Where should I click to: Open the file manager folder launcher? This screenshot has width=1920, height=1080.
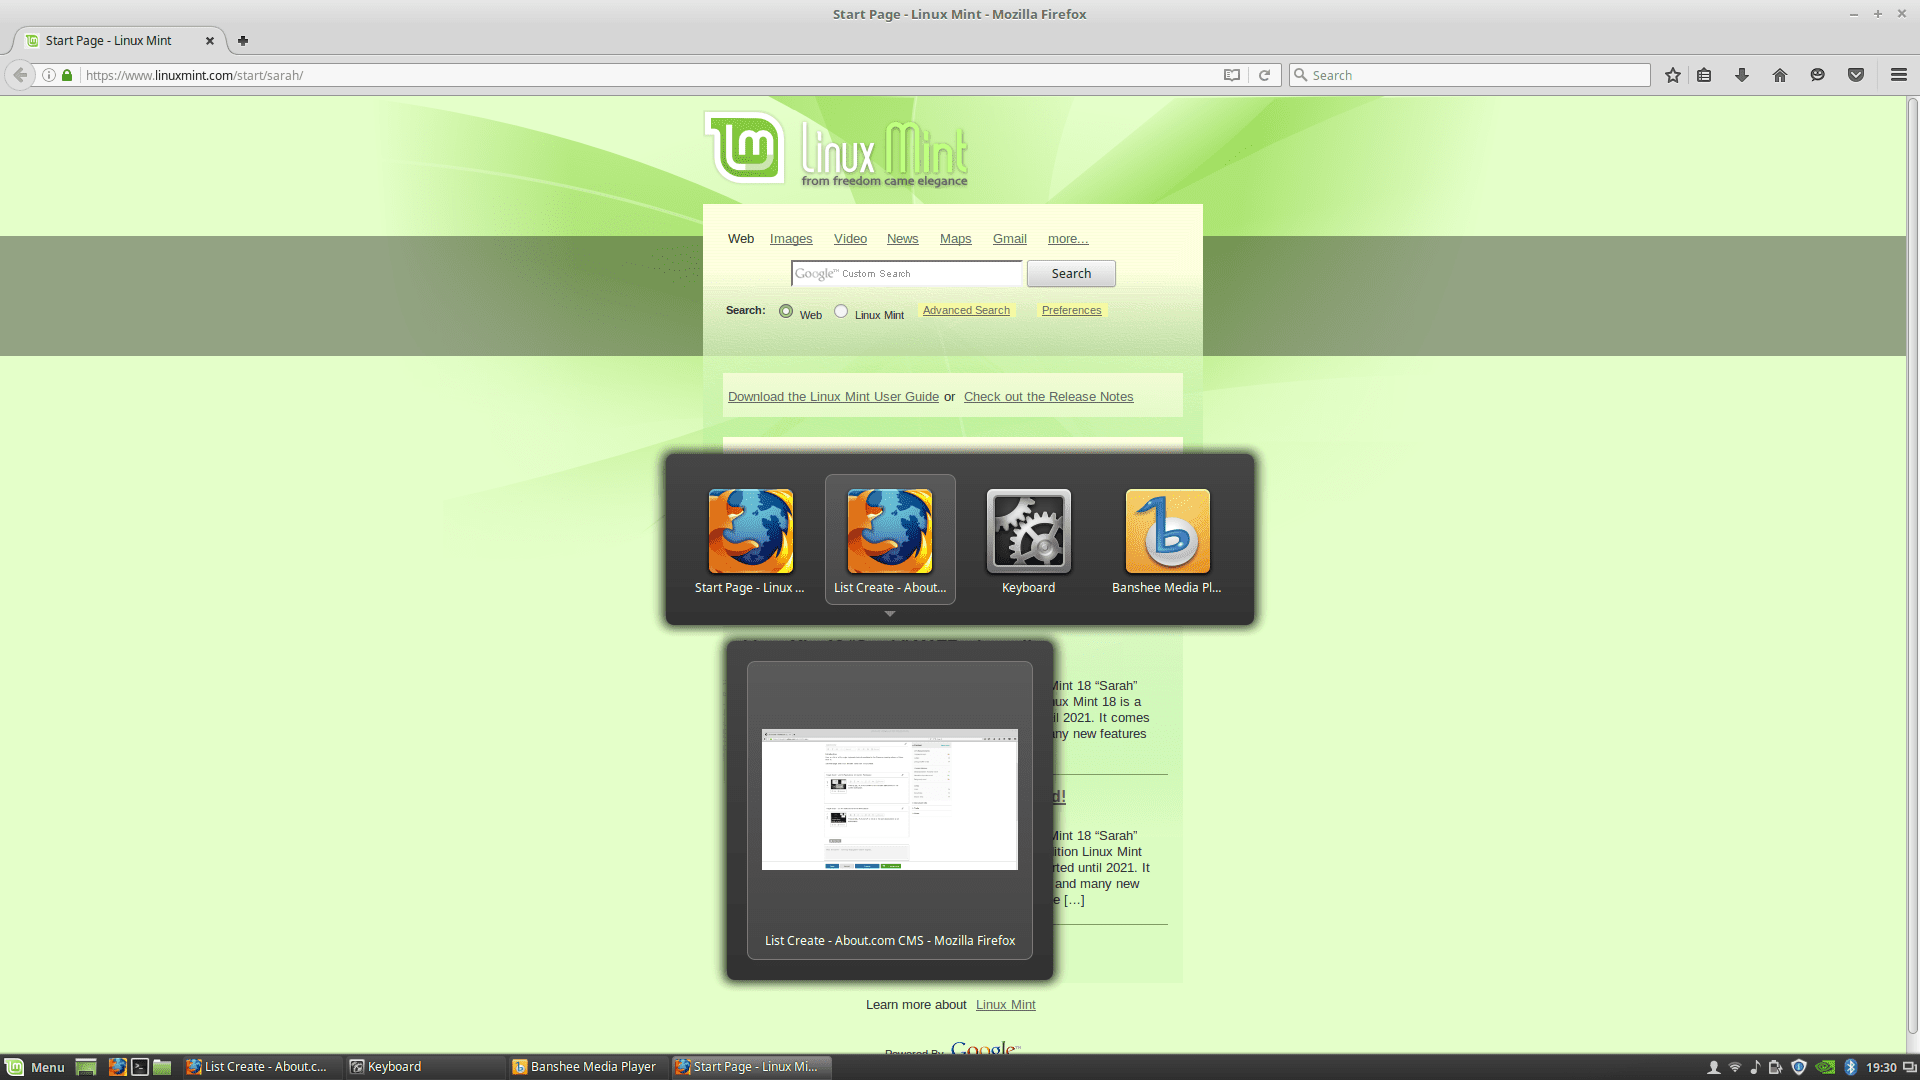(x=162, y=1067)
